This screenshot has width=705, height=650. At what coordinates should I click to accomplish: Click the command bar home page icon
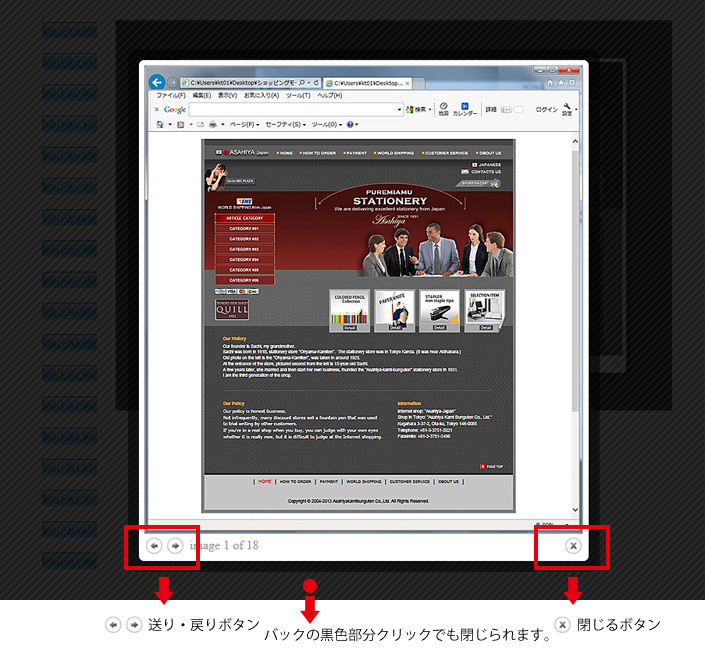point(160,125)
